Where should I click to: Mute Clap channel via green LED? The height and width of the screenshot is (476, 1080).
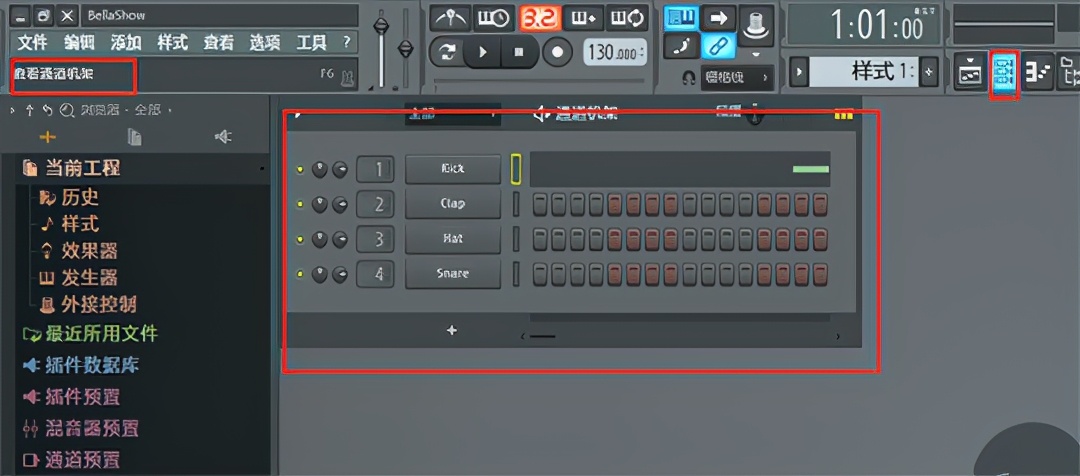(300, 205)
